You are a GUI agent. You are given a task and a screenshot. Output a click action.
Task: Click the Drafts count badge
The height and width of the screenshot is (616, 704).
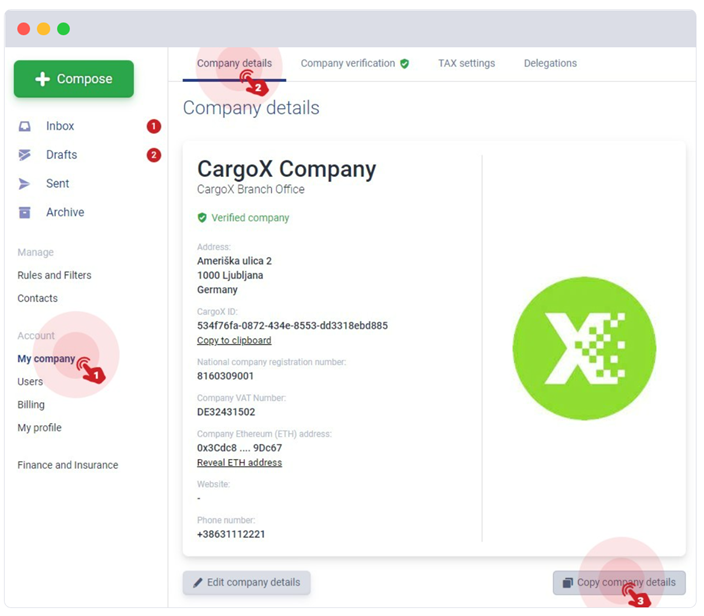(x=154, y=155)
